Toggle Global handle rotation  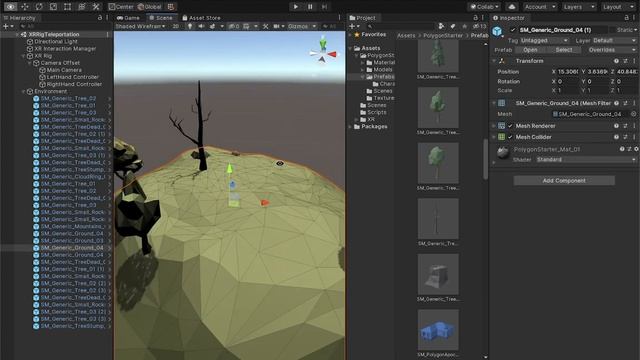pos(149,7)
